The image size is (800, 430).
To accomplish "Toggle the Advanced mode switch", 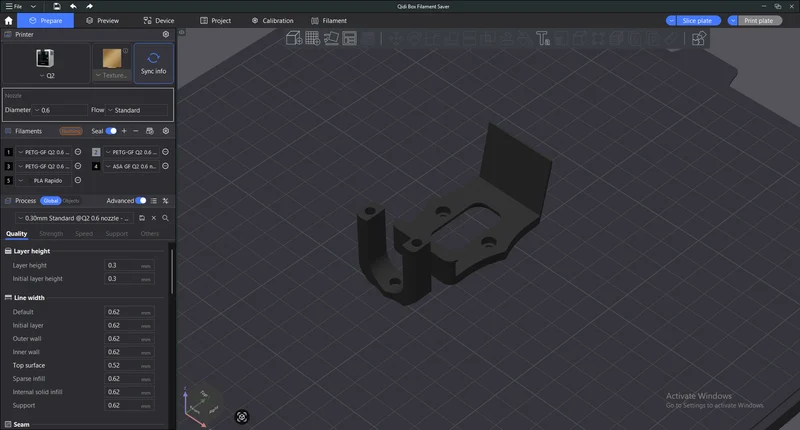I will click(x=141, y=200).
